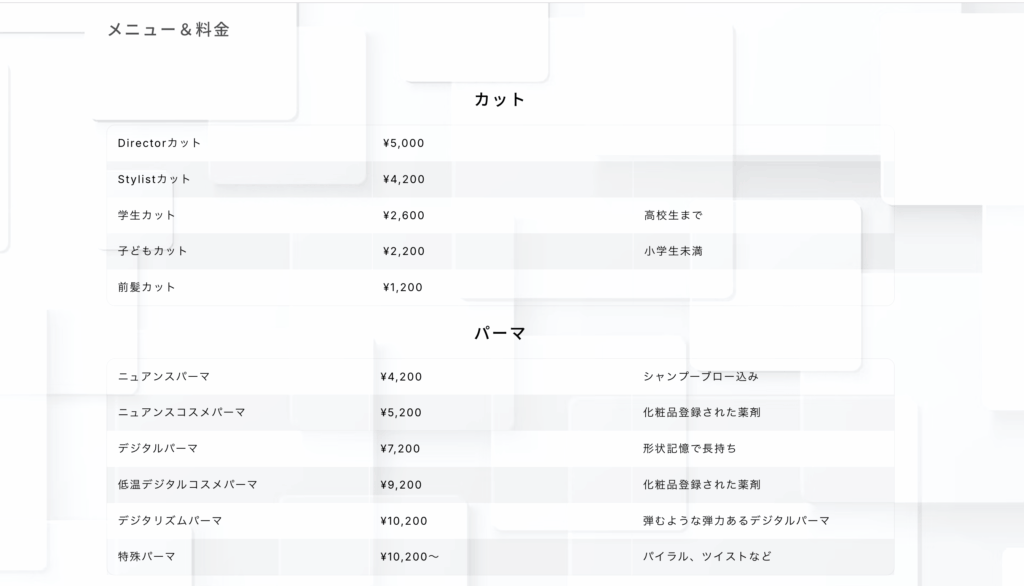Click the デジタルパーマ row label
This screenshot has width=1024, height=586.
point(158,448)
